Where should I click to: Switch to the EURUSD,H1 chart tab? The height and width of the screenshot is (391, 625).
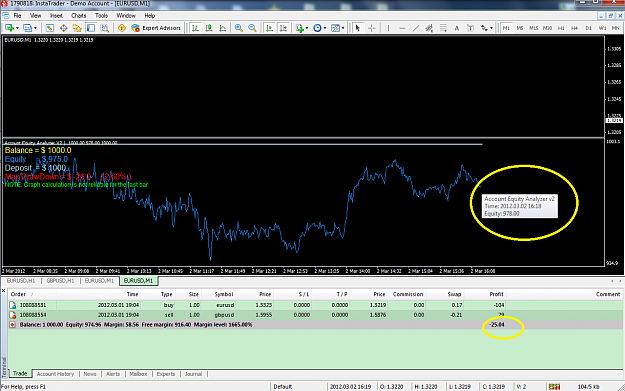tap(21, 281)
